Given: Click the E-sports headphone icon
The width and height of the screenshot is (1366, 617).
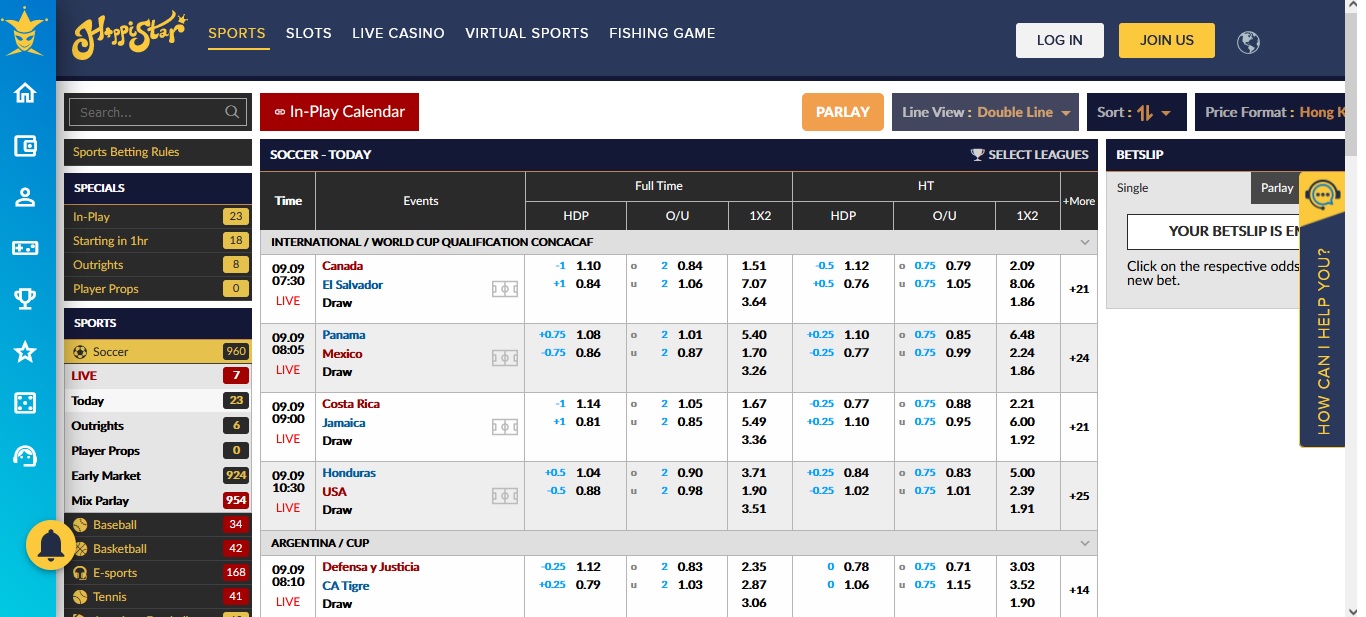Looking at the screenshot, I should [x=80, y=573].
